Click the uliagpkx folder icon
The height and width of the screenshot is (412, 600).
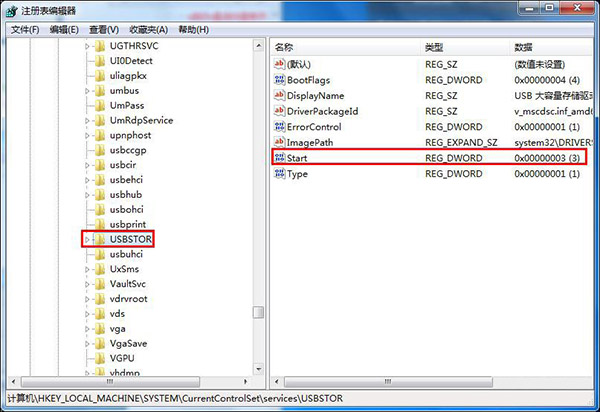click(100, 76)
